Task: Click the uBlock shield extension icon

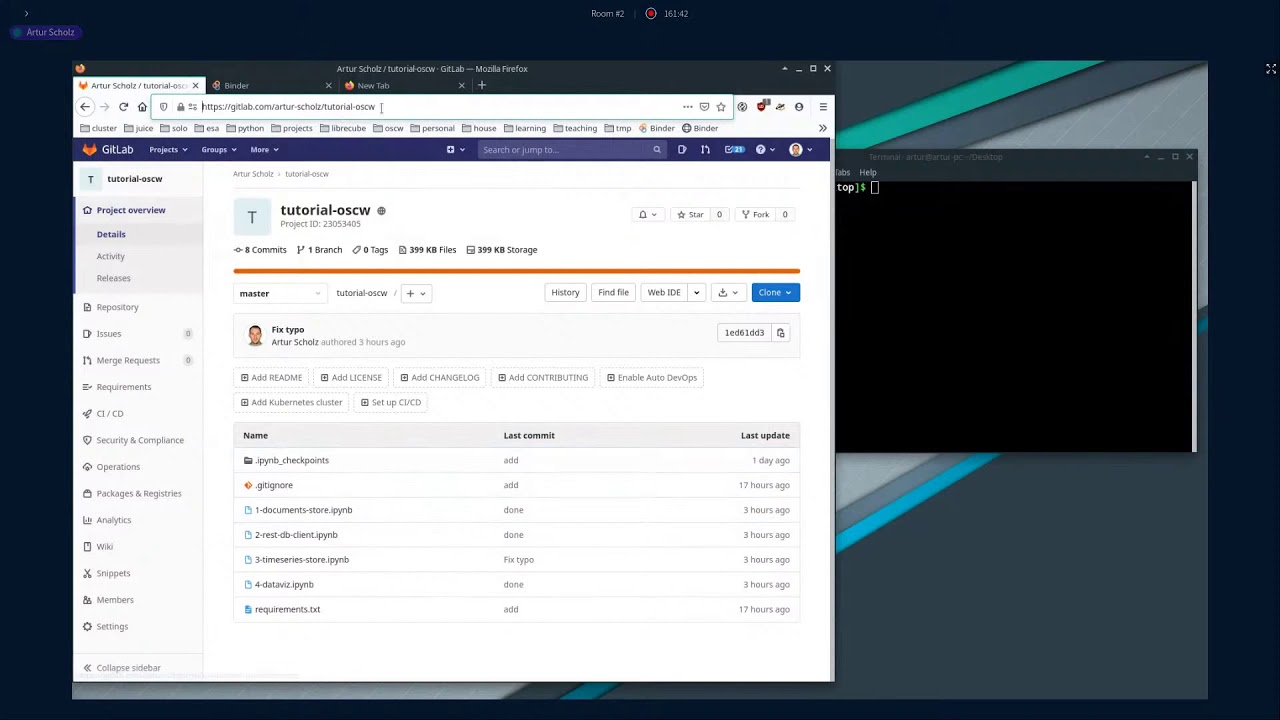Action: 761,106
